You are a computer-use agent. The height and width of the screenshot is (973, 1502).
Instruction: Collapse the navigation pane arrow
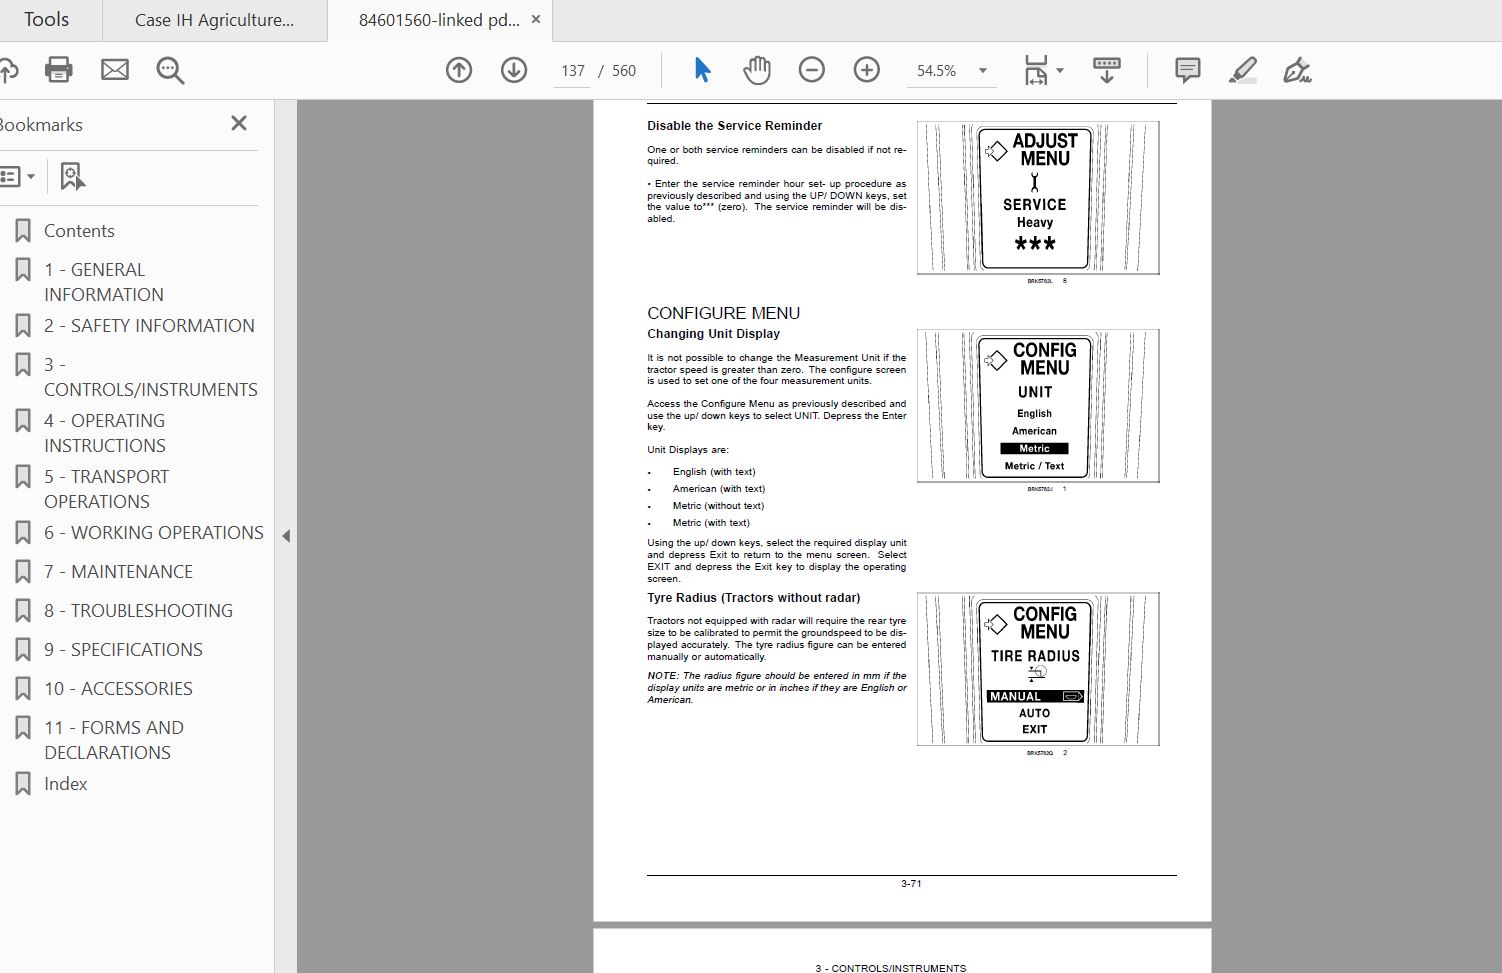click(286, 536)
